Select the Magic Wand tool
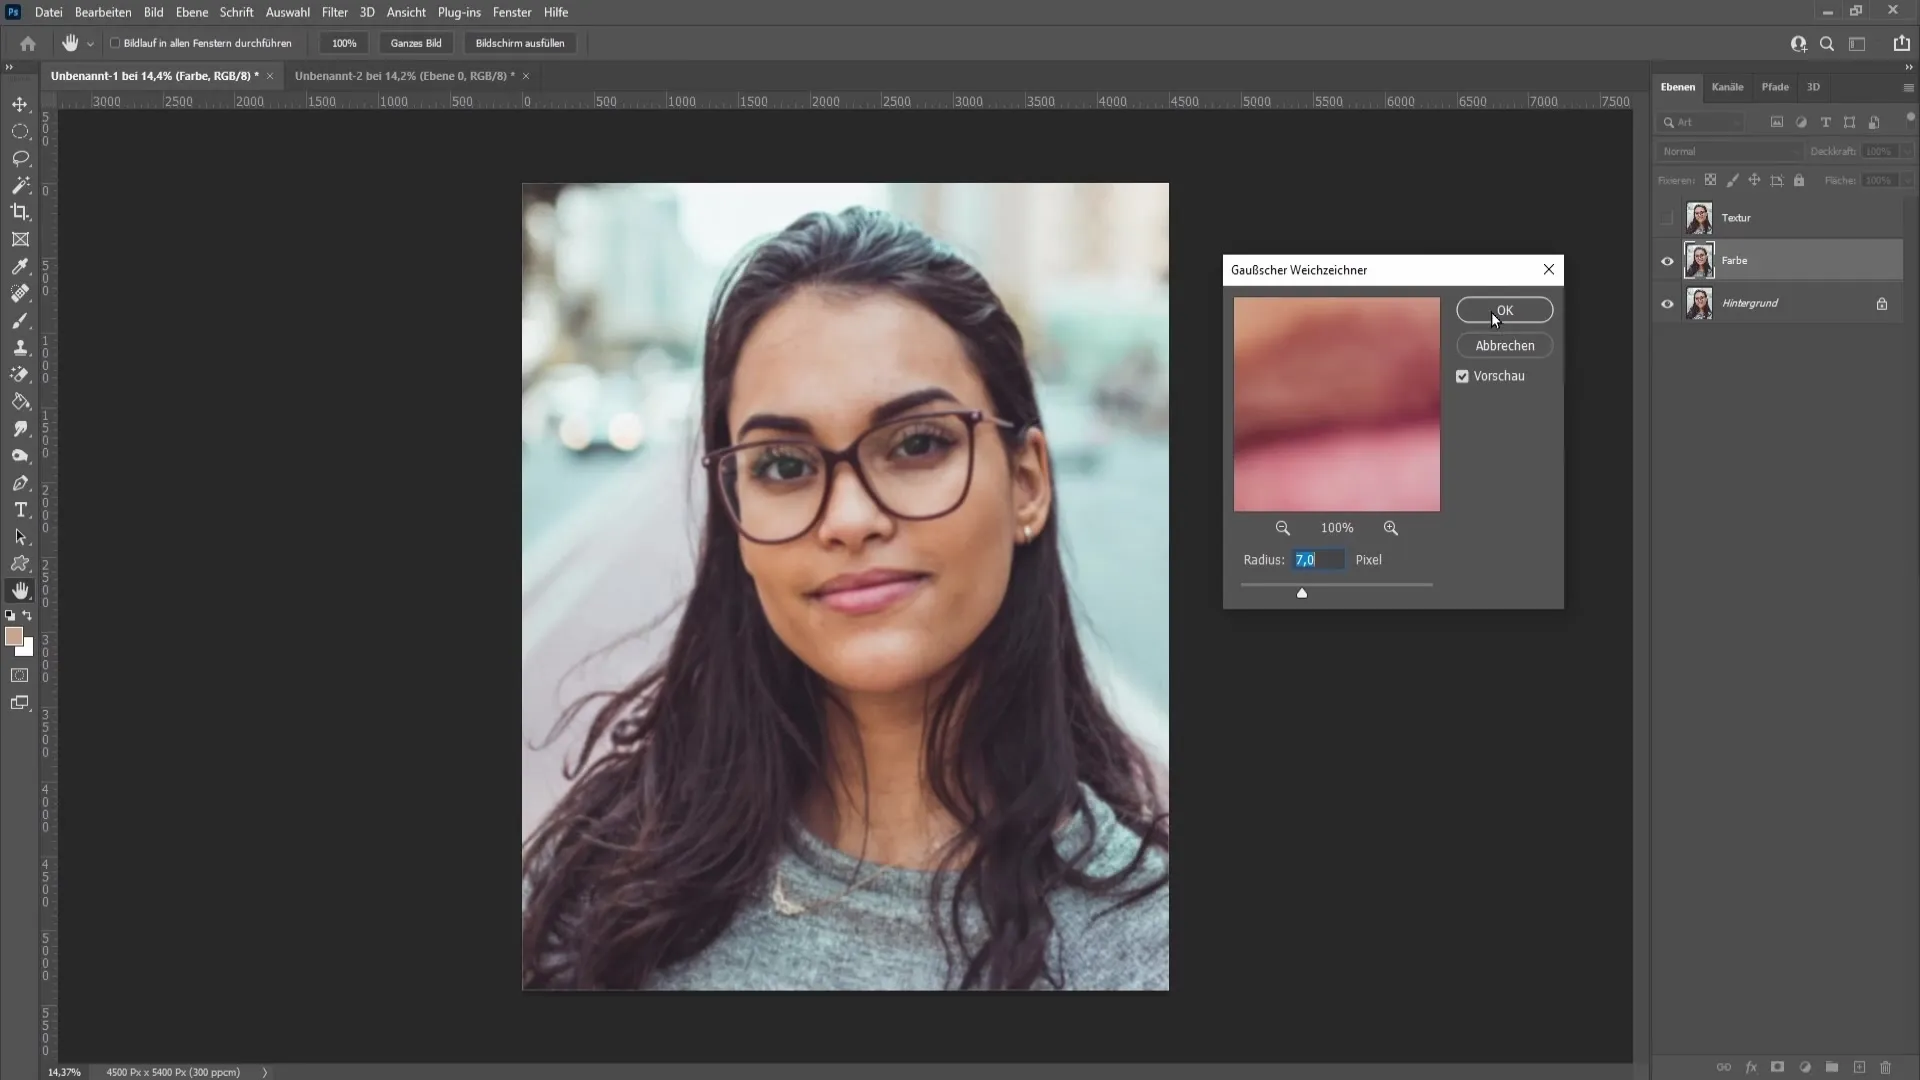This screenshot has width=1920, height=1080. [20, 185]
